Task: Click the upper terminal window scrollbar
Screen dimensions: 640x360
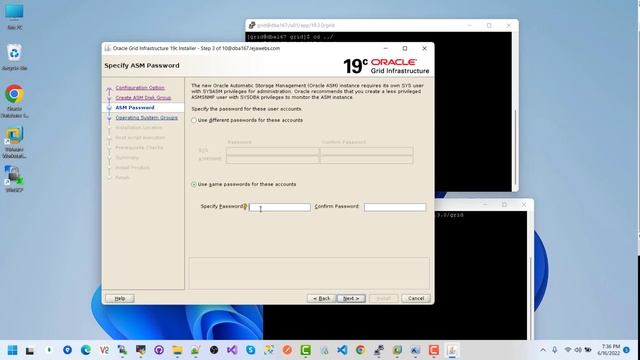Action: pos(515,148)
